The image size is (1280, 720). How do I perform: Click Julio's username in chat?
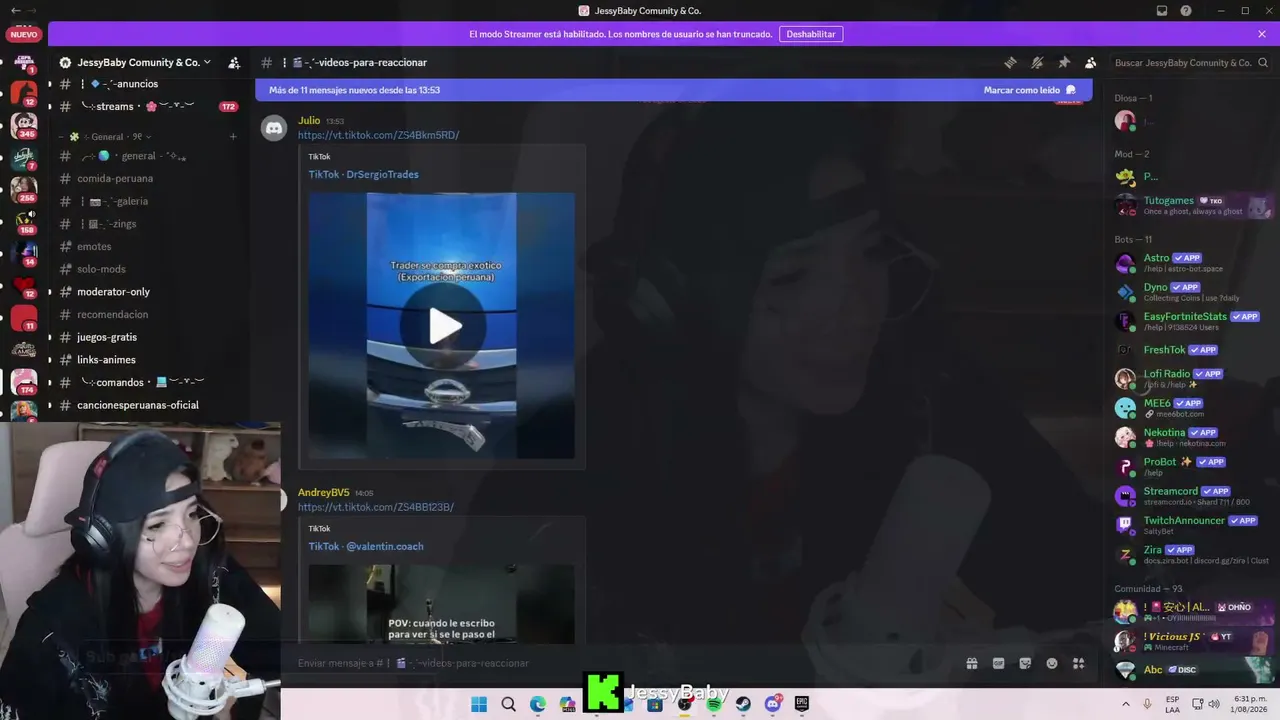tap(309, 121)
